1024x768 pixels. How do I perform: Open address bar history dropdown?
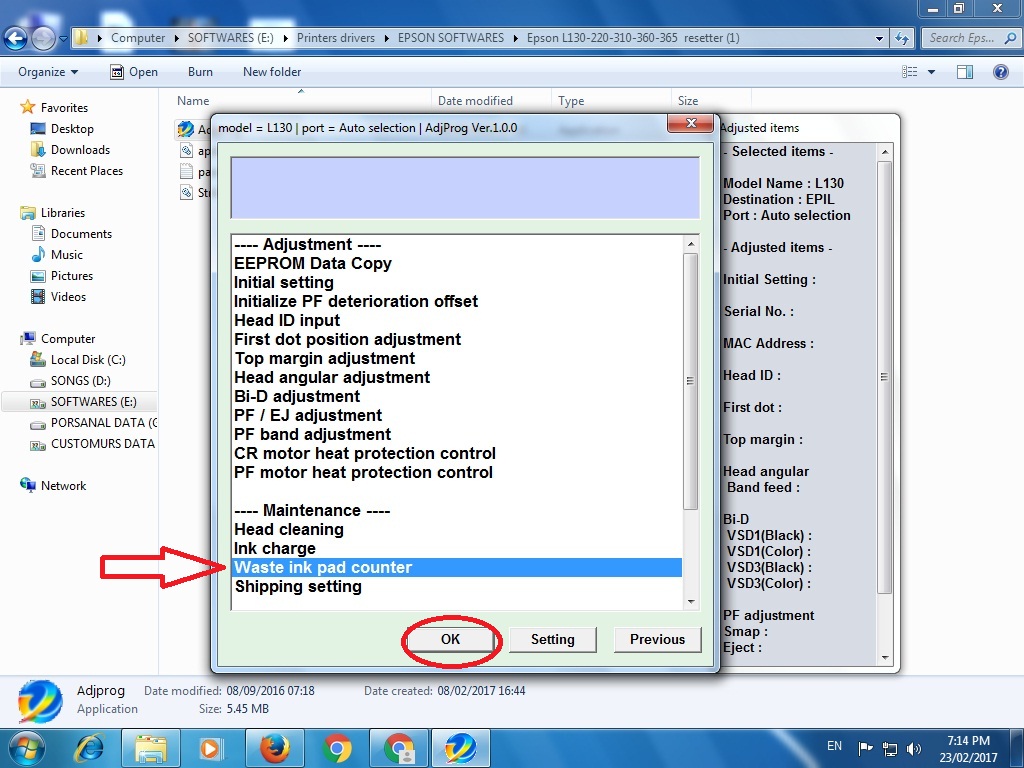[879, 38]
